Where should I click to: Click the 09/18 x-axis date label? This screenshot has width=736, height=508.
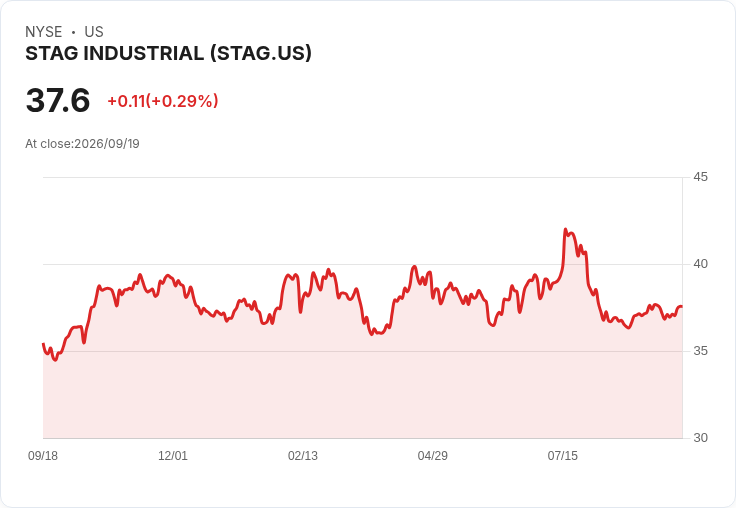(x=43, y=455)
